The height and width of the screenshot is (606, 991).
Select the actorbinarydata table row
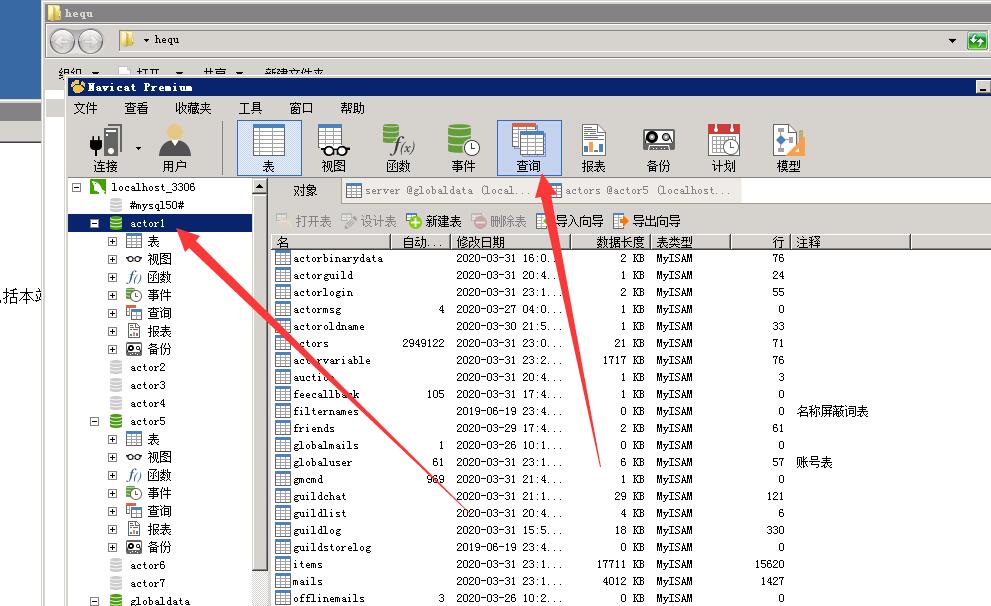pos(338,258)
